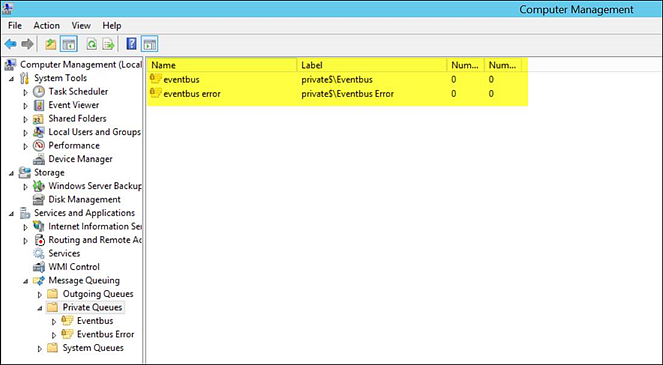Click the Forward arrow toolbar button

point(27,44)
